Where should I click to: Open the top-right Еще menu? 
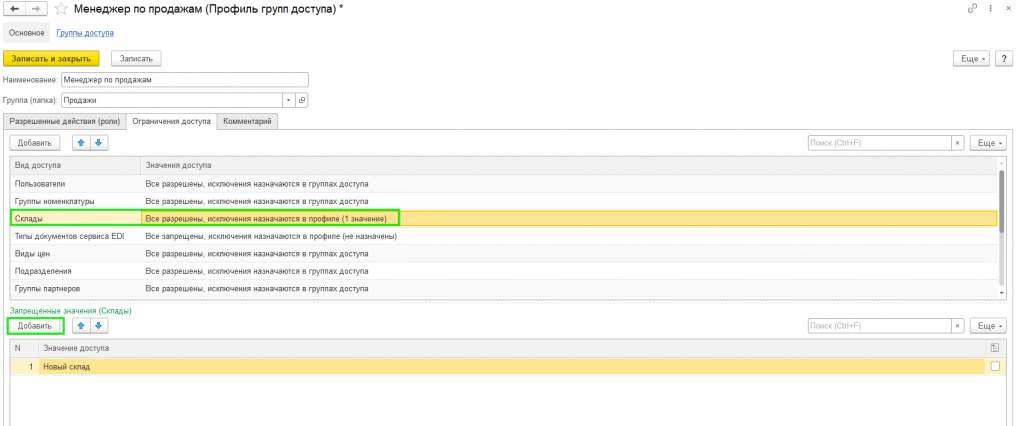[972, 59]
